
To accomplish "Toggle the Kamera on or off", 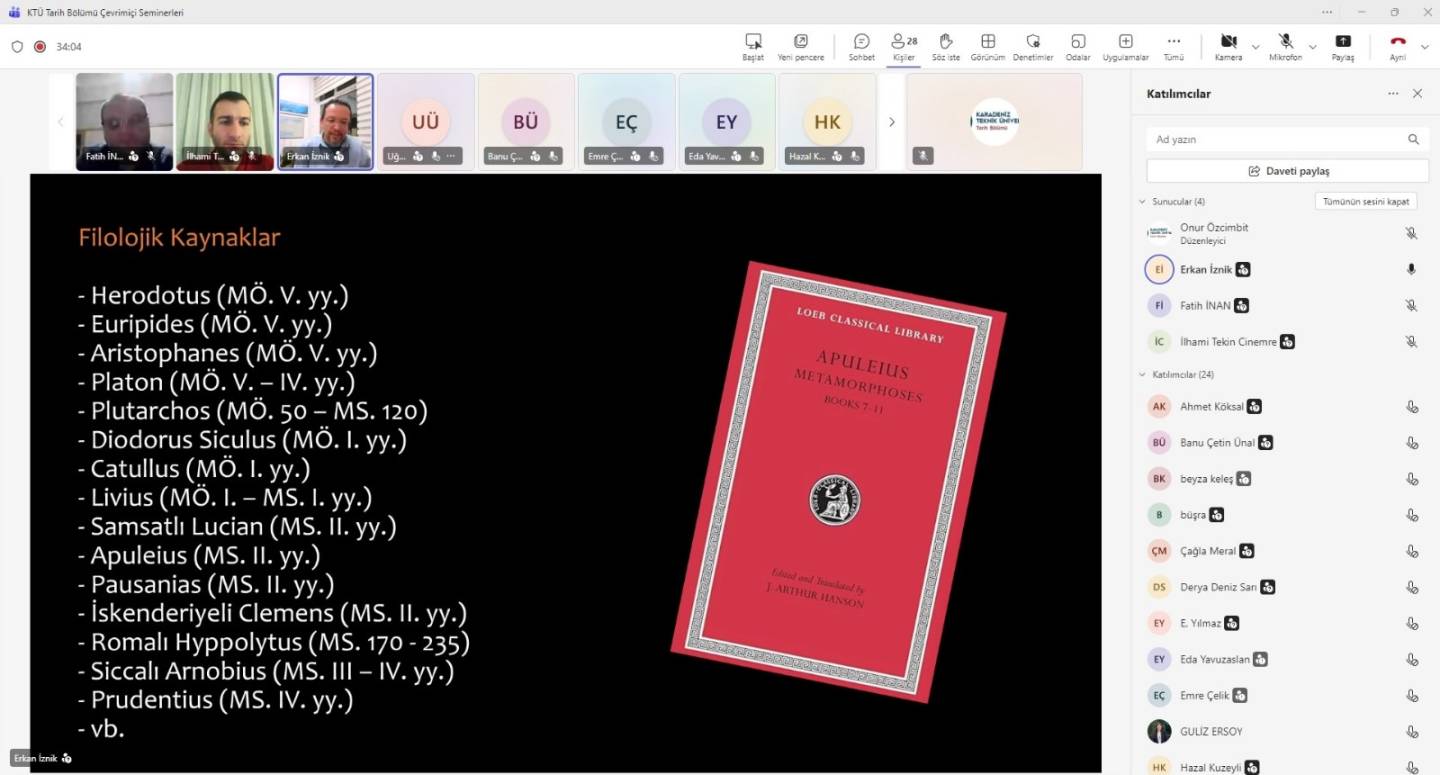I will [x=1228, y=46].
